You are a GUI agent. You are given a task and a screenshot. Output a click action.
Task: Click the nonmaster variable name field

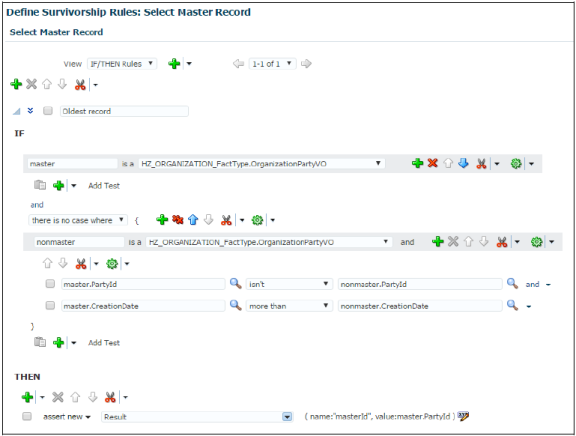click(79, 242)
